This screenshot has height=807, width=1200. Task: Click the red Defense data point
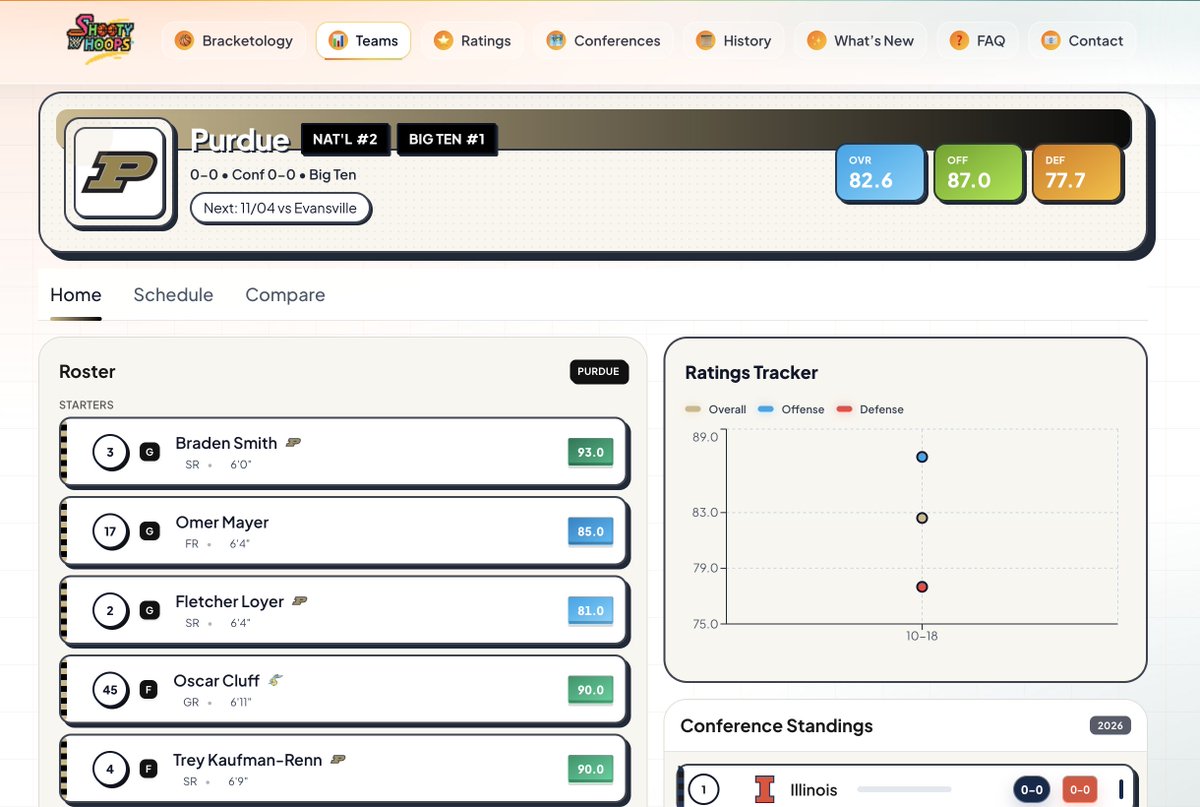pyautogui.click(x=922, y=587)
